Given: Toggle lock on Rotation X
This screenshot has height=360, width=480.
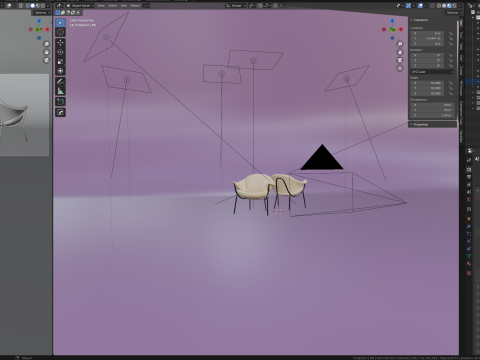Looking at the screenshot, I should pos(450,55).
